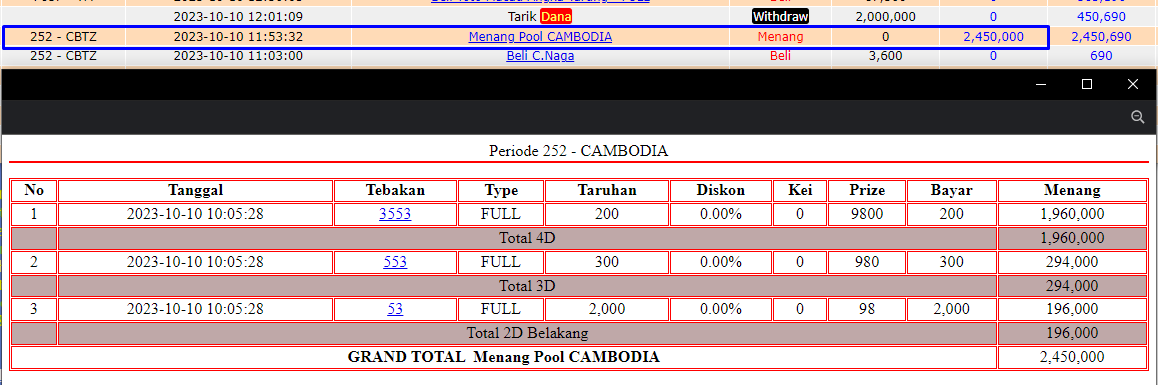Click the 2023-10-10 11:53:32 timestamp
Viewport: 1158px width, 385px height.
(238, 36)
